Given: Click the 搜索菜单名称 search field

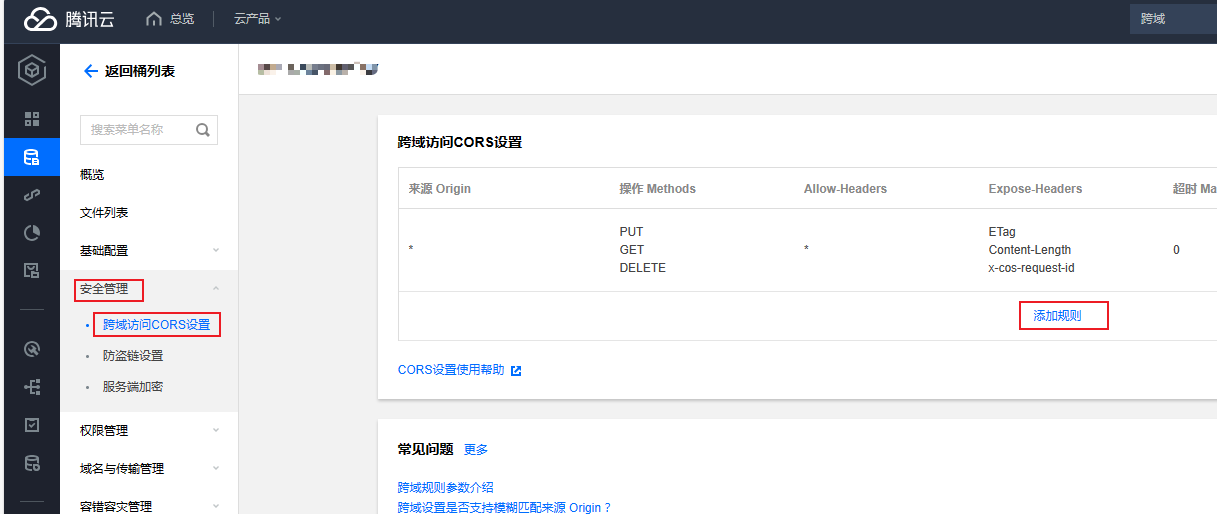Looking at the screenshot, I should pyautogui.click(x=138, y=130).
